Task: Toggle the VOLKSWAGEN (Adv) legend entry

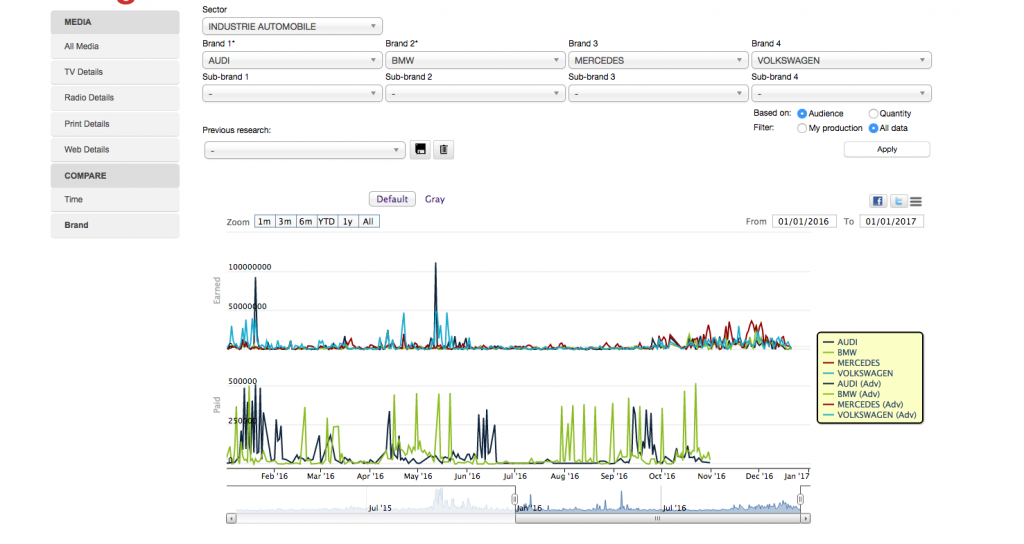Action: (870, 415)
